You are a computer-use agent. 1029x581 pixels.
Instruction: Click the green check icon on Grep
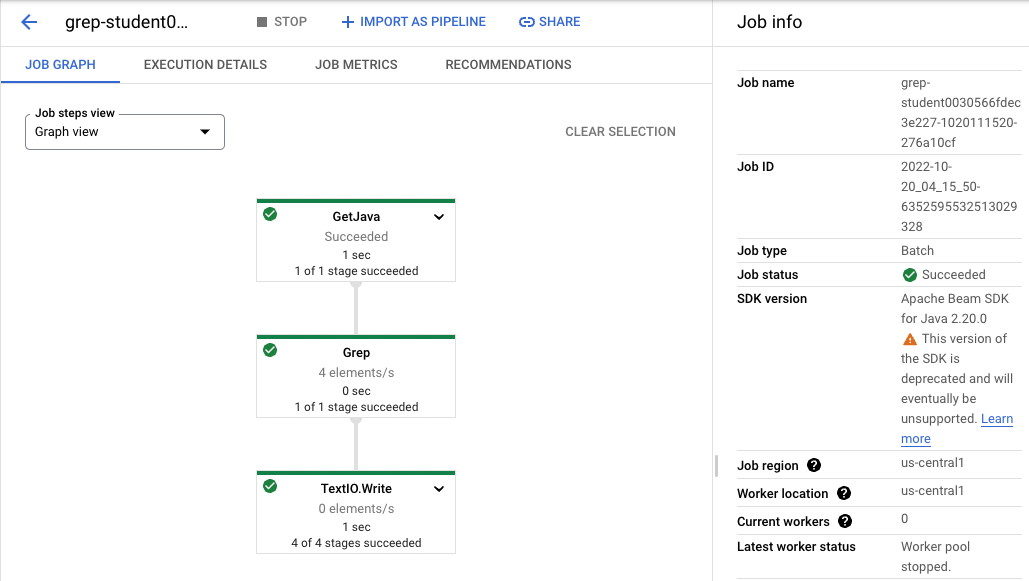(x=270, y=350)
